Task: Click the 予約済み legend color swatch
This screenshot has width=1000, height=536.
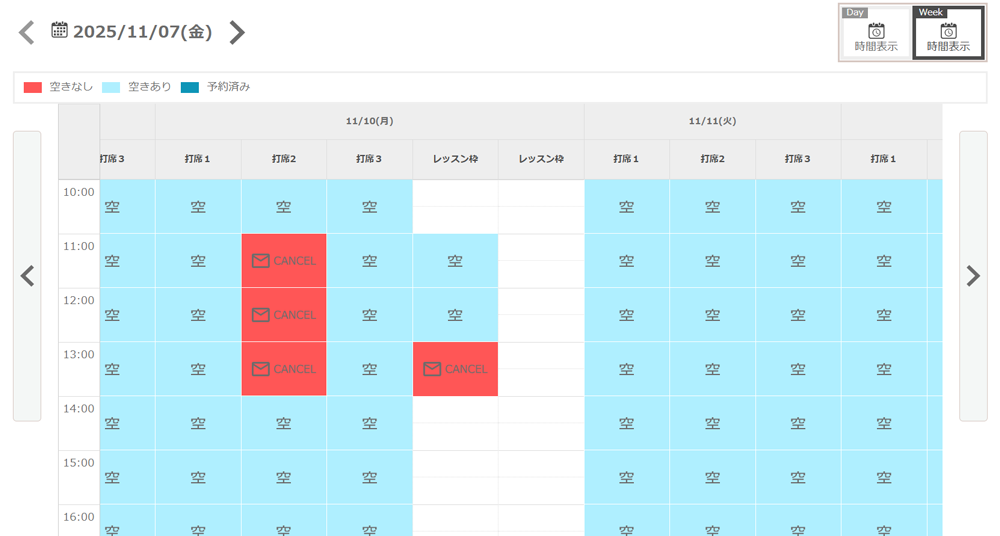Action: (190, 88)
